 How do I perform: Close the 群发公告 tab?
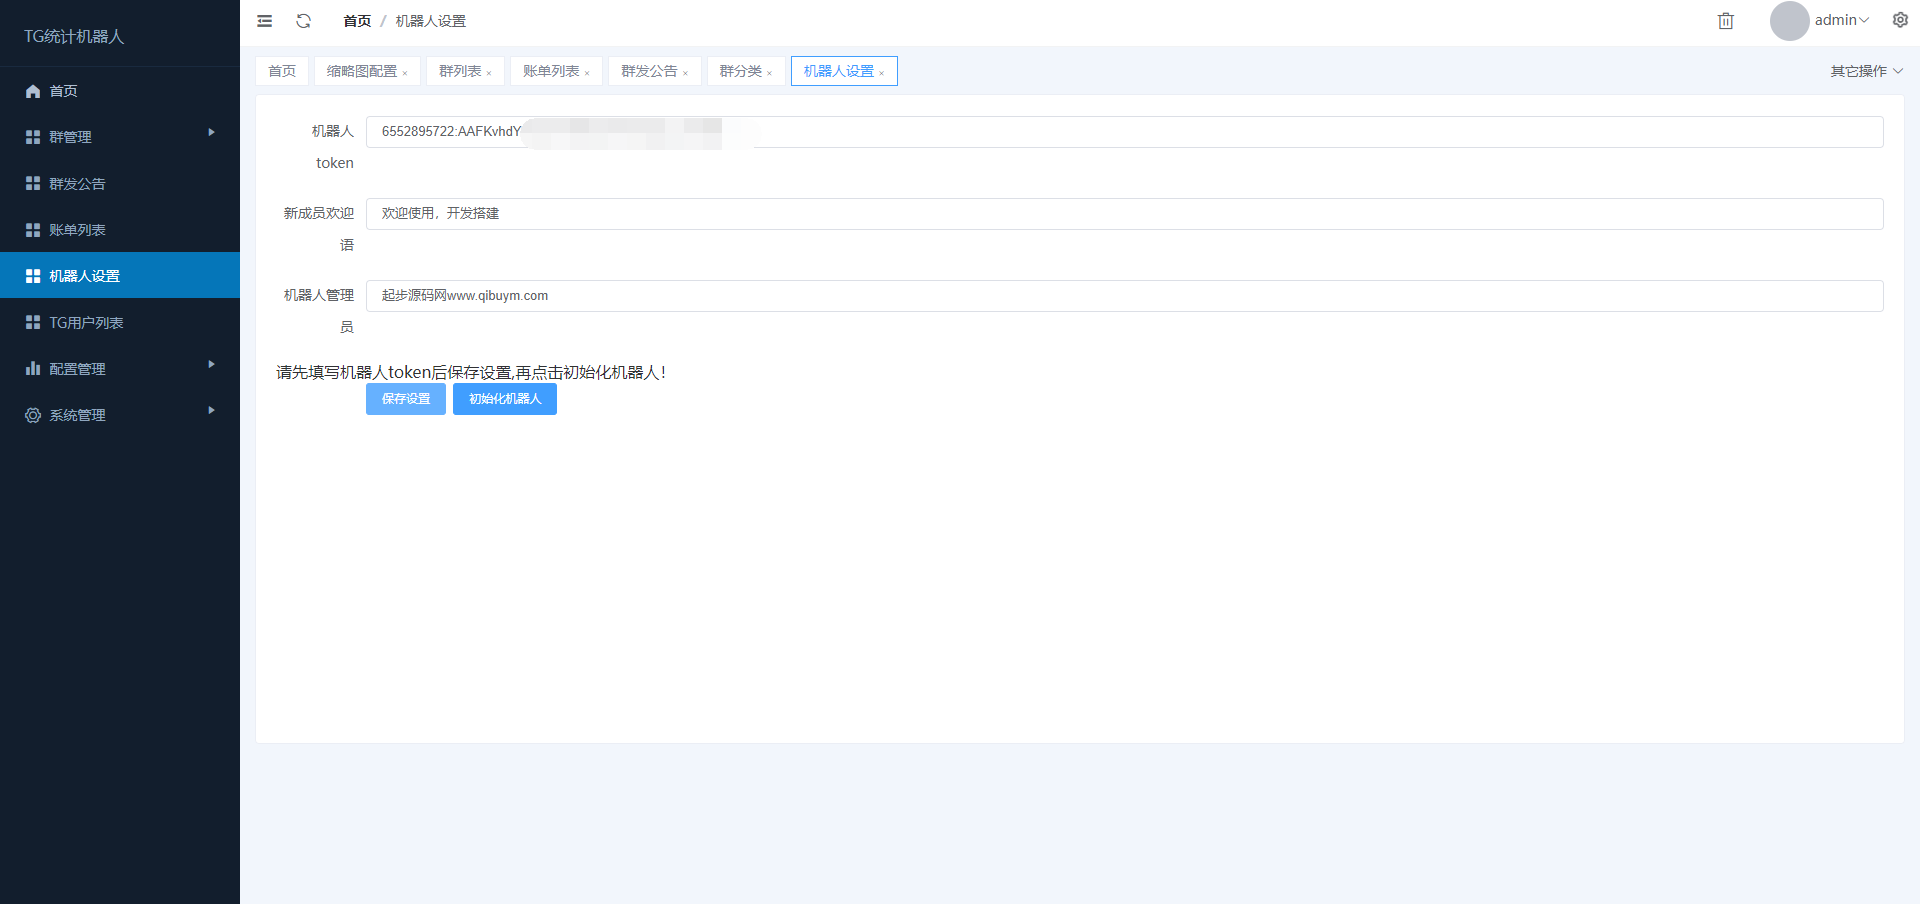pos(685,73)
